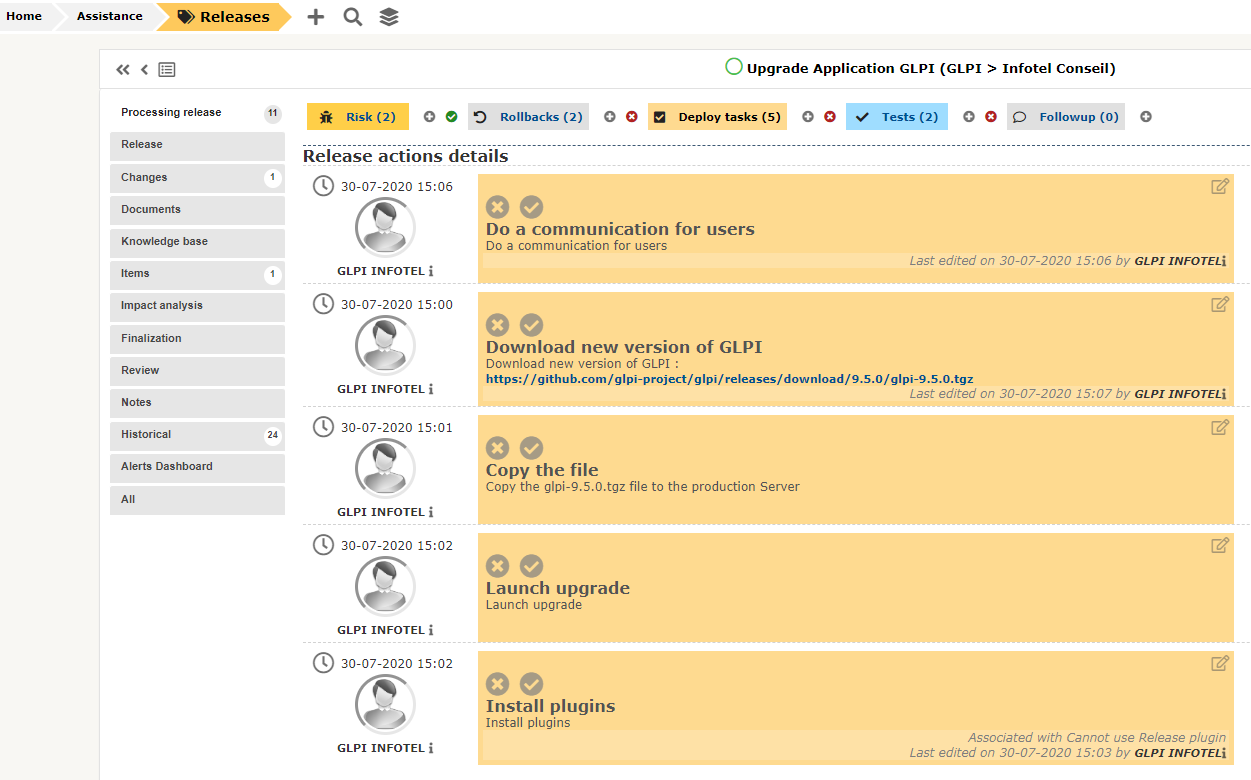Show user info icon under 15:02 Install plugins avatar
Screen dimensions: 1251x780
click(431, 748)
